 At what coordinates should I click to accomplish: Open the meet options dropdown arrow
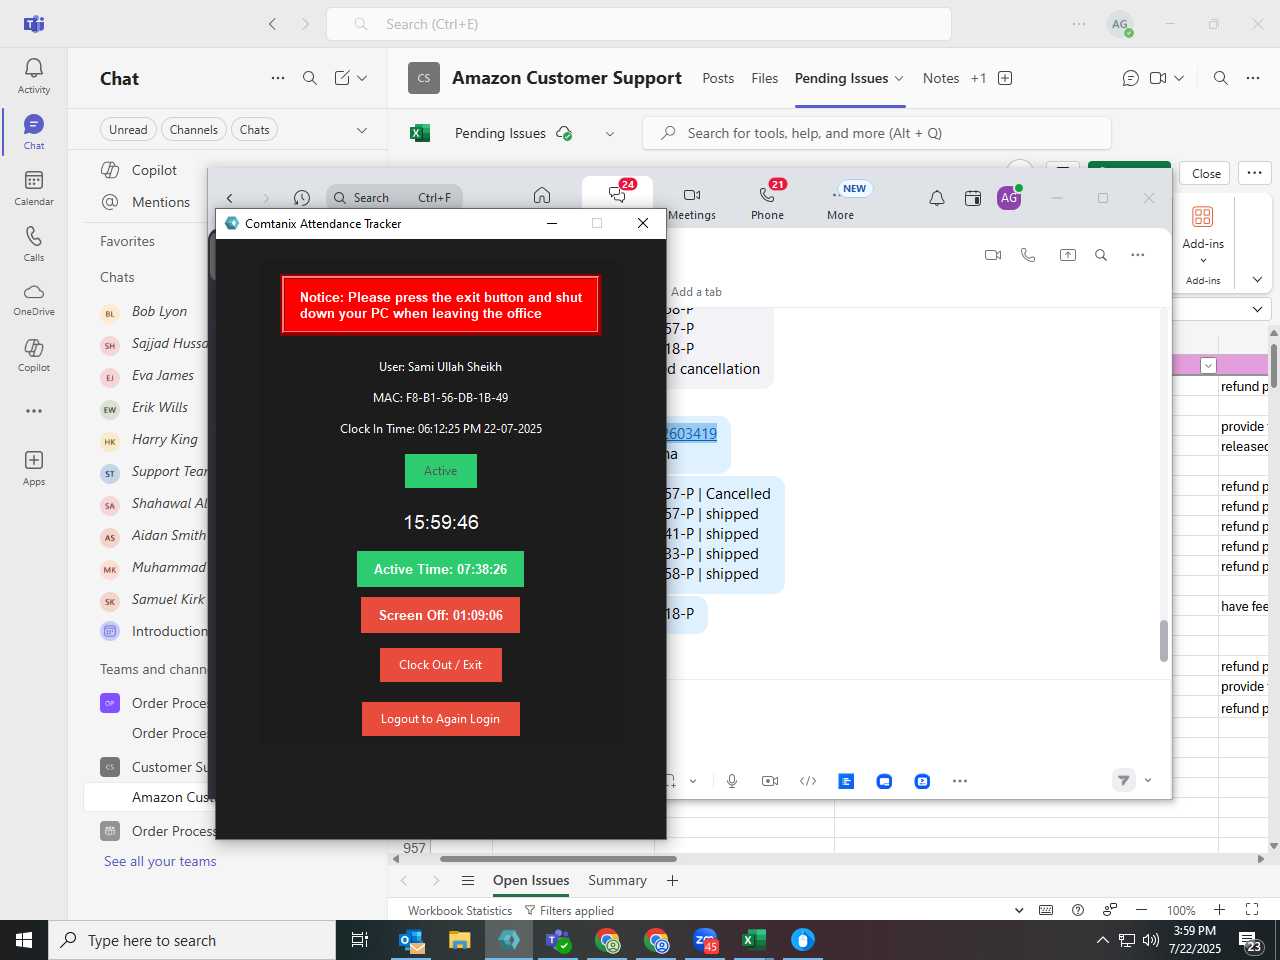pos(1179,78)
